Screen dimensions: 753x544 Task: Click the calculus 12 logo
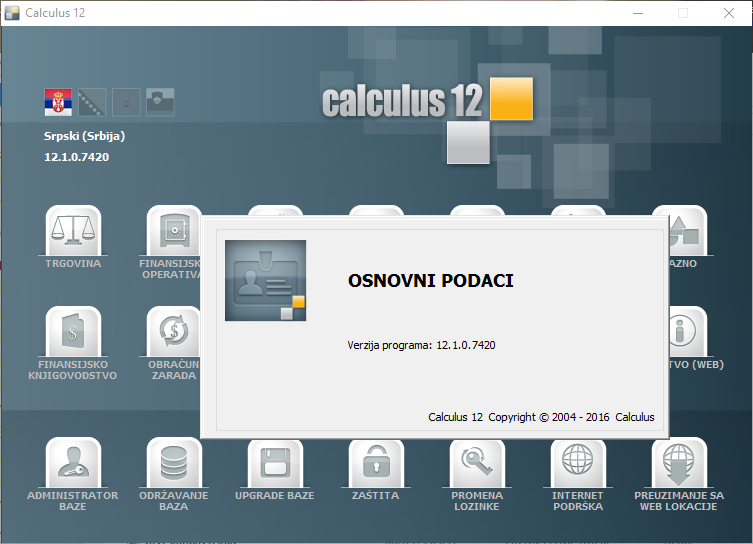click(x=427, y=120)
